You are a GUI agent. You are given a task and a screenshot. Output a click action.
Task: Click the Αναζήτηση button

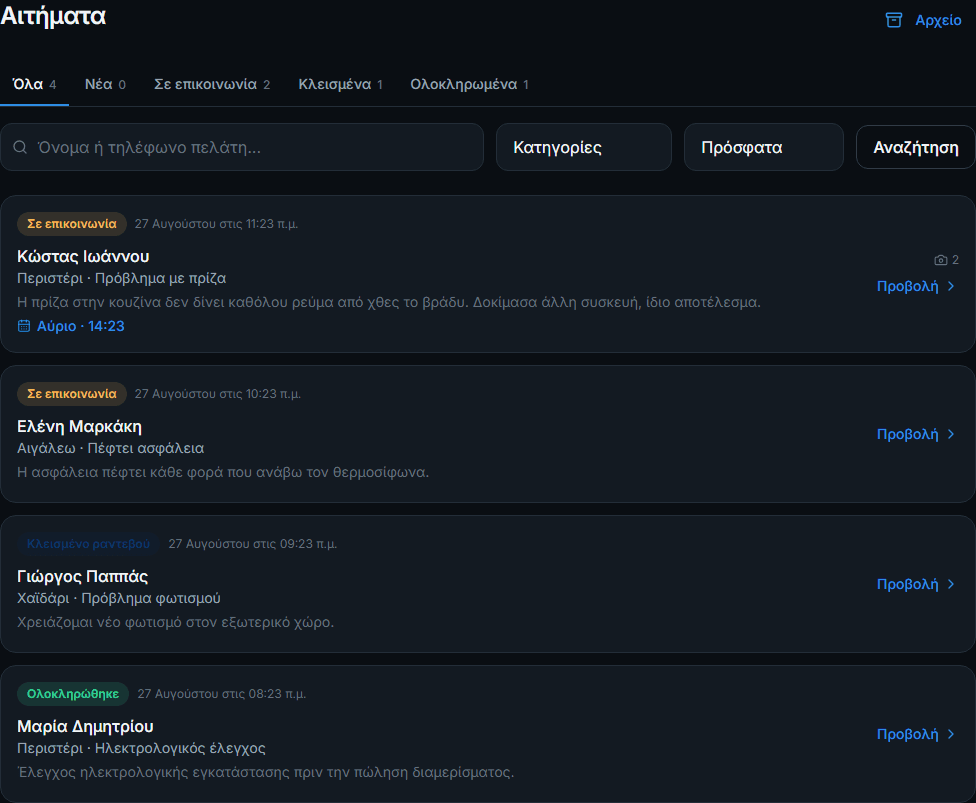[916, 147]
